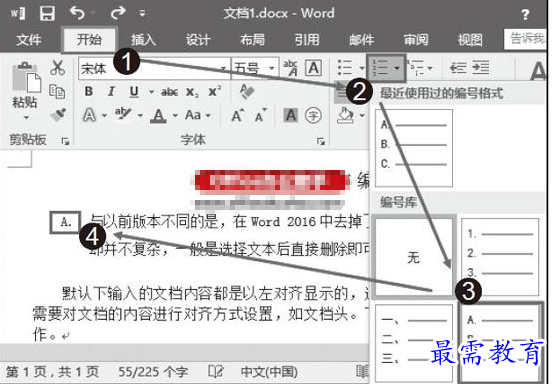The width and height of the screenshot is (552, 384).
Task: Cut selection with scissors icon
Action: pyautogui.click(x=57, y=67)
